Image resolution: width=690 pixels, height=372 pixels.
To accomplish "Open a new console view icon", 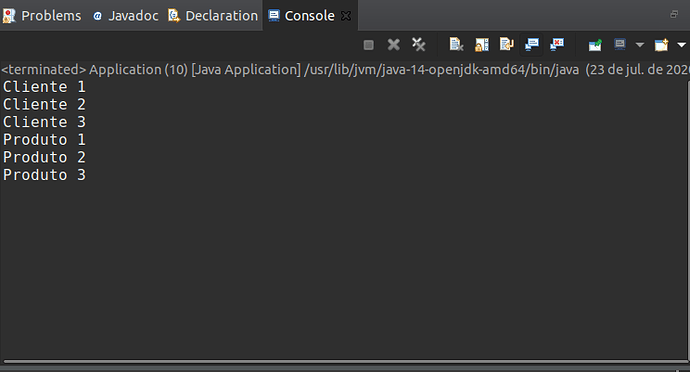I will point(661,44).
